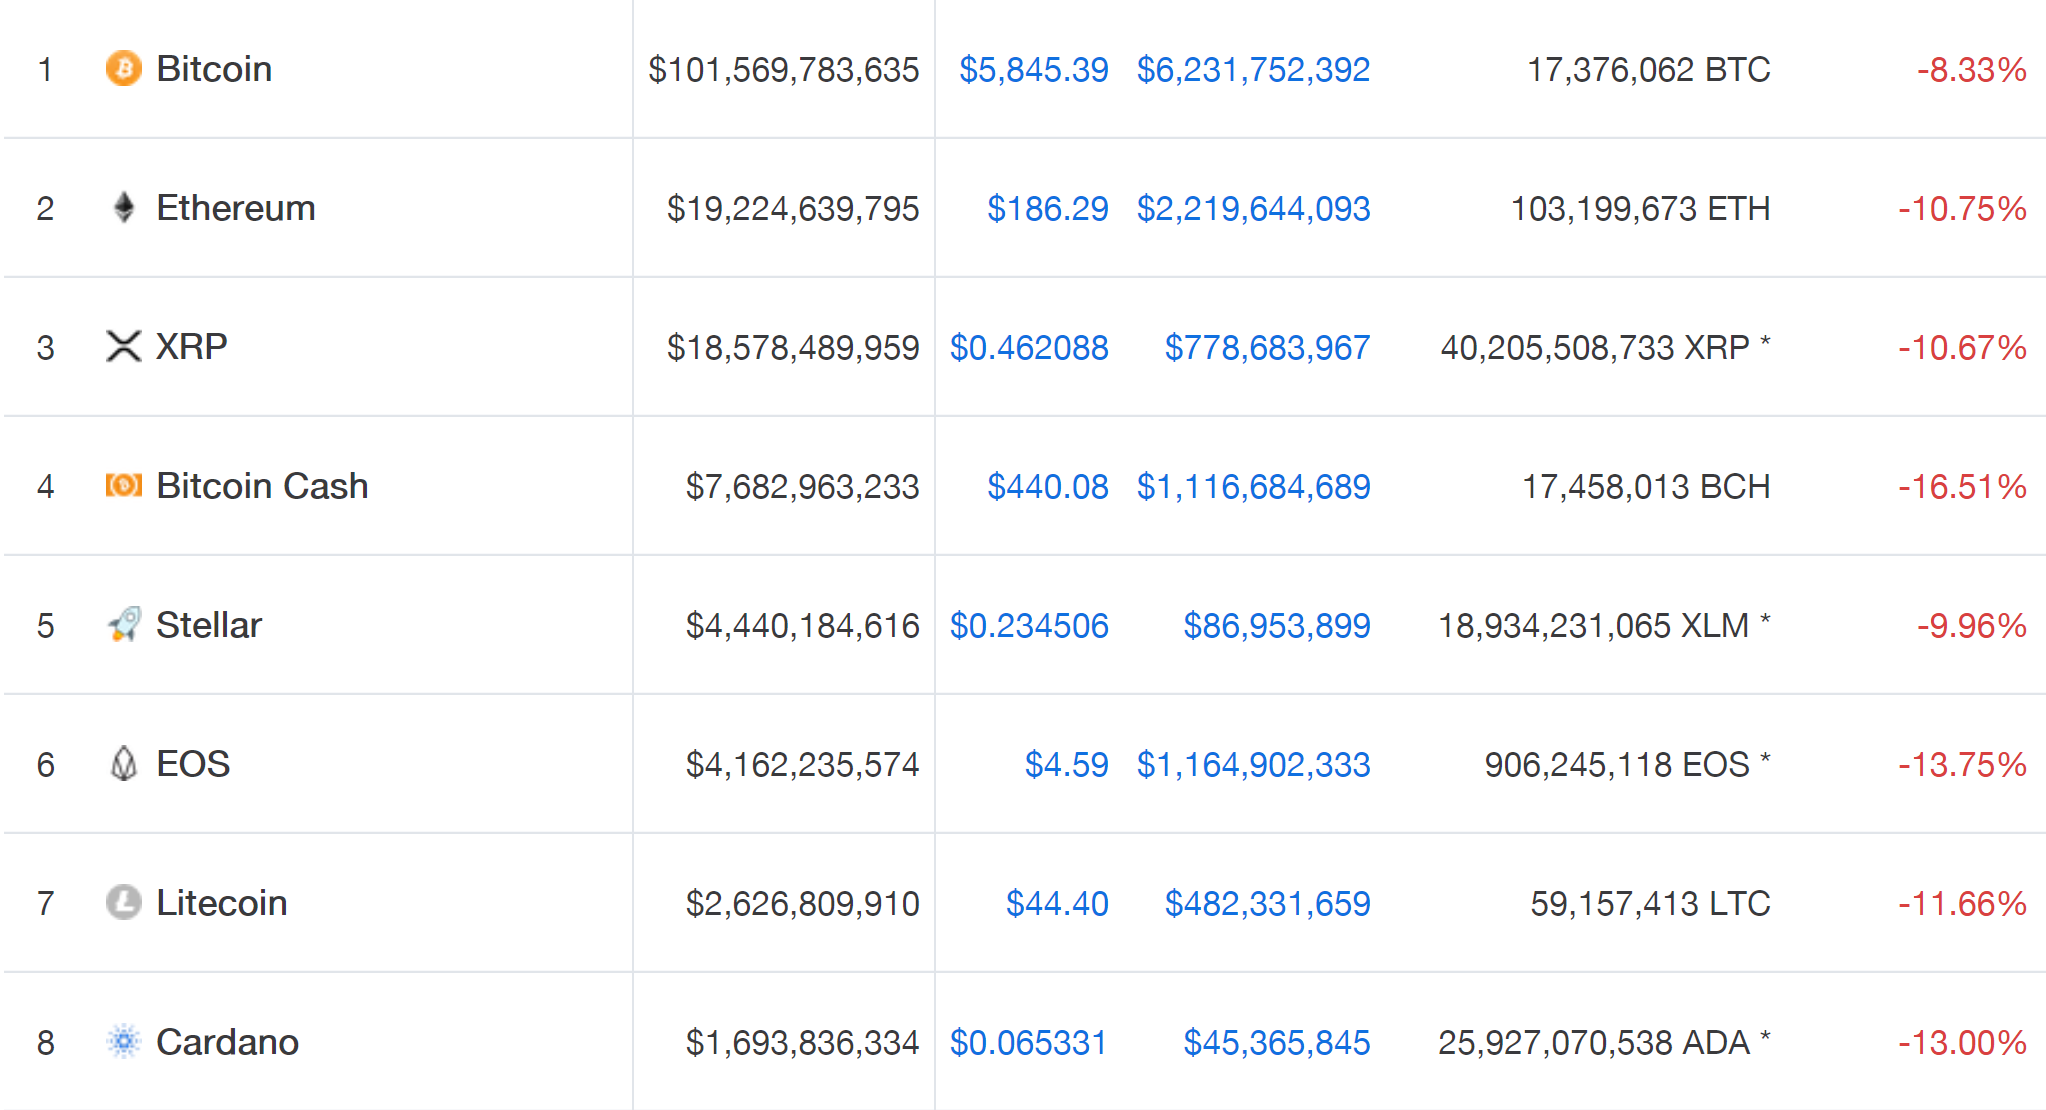
Task: Click the Litecoin coin icon
Action: (124, 902)
